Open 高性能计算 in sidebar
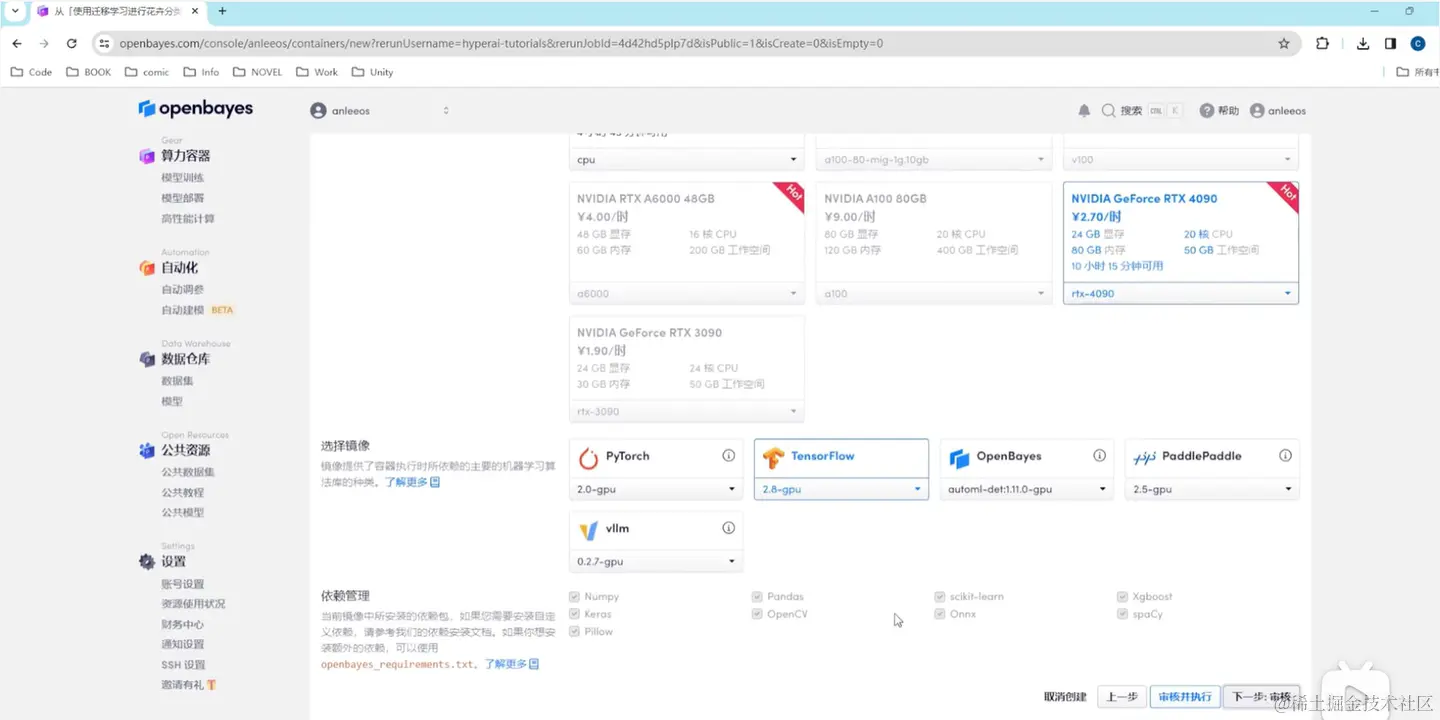 coord(188,219)
